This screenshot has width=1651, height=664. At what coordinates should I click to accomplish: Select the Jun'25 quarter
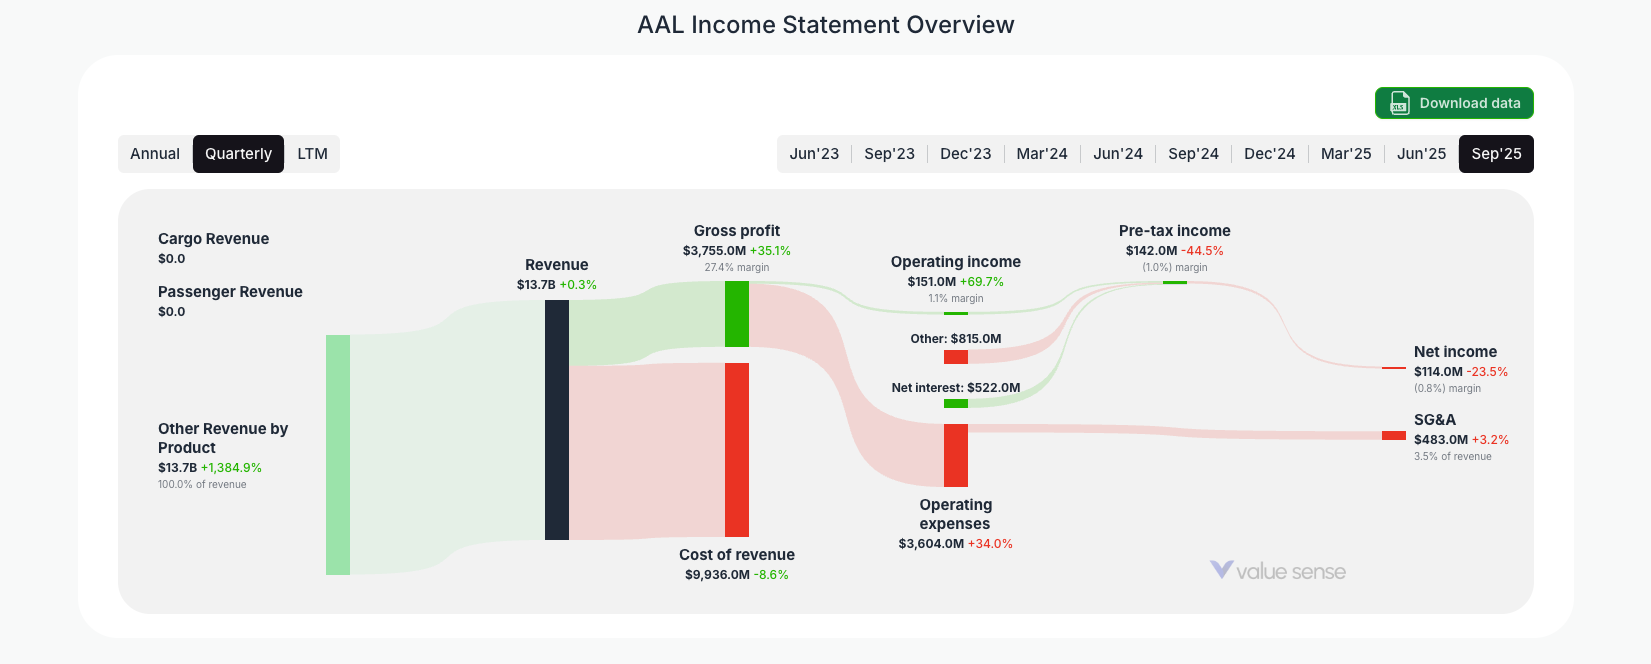point(1421,153)
